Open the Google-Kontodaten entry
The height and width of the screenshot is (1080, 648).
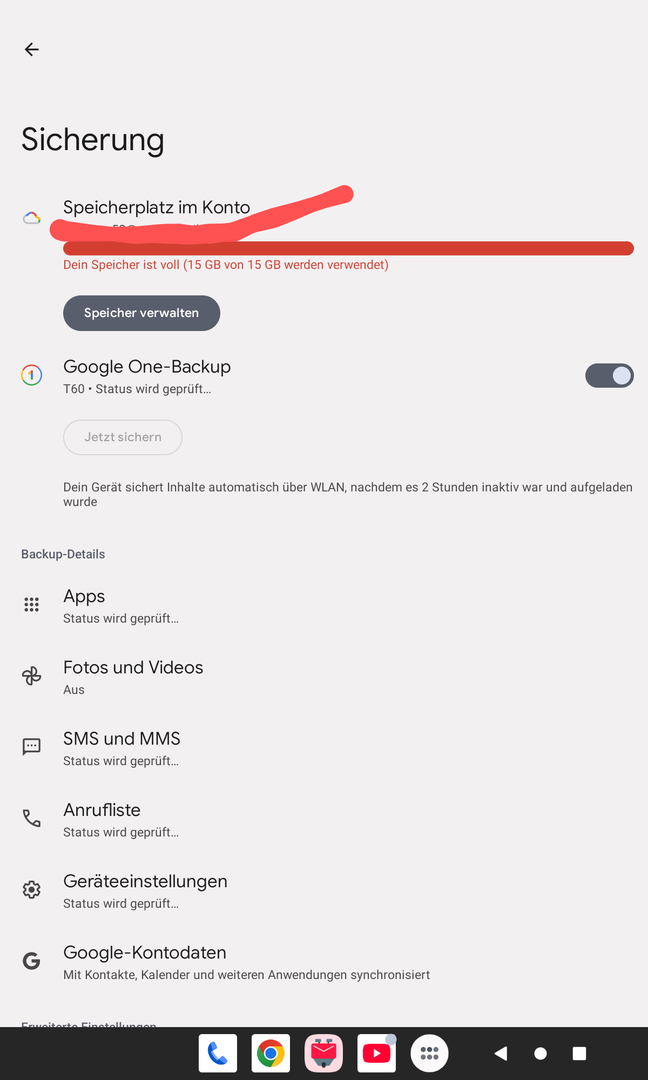pos(145,961)
